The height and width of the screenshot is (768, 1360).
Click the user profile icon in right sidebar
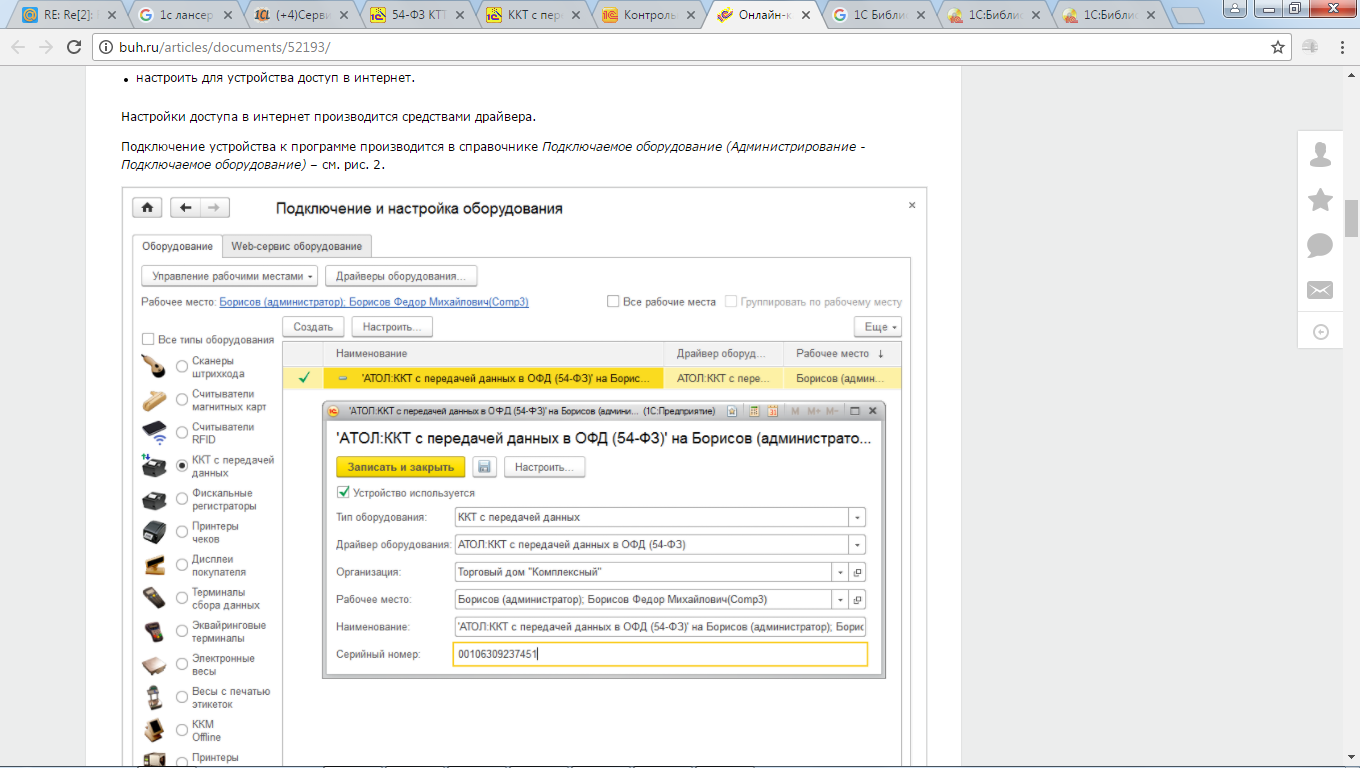click(1320, 155)
